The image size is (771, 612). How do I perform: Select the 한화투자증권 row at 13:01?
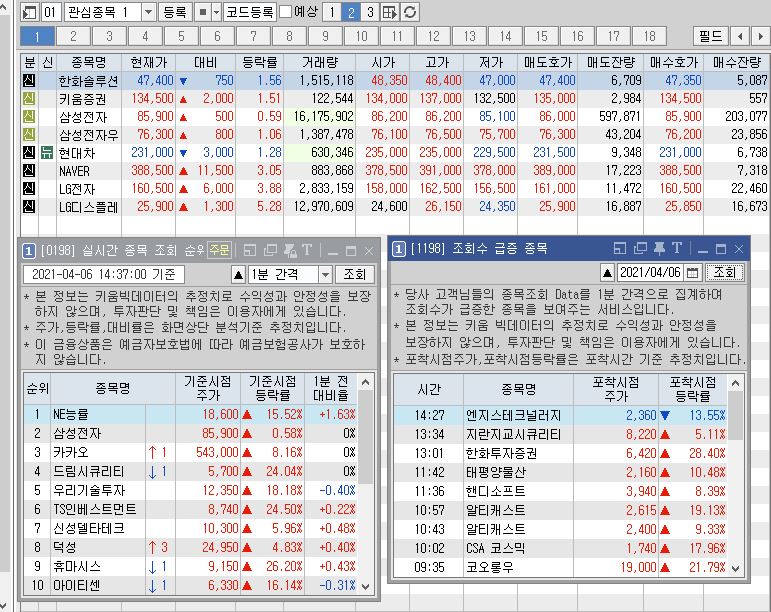click(561, 453)
